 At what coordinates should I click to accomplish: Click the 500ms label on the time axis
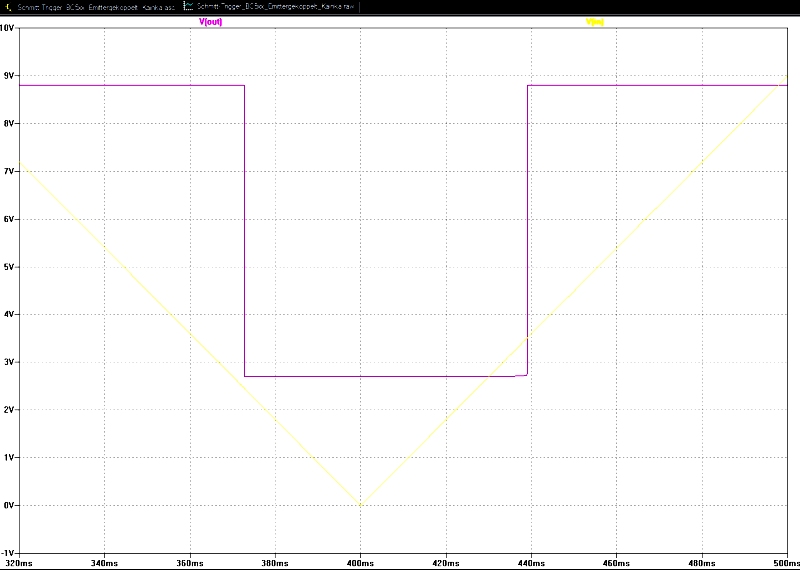[x=786, y=563]
